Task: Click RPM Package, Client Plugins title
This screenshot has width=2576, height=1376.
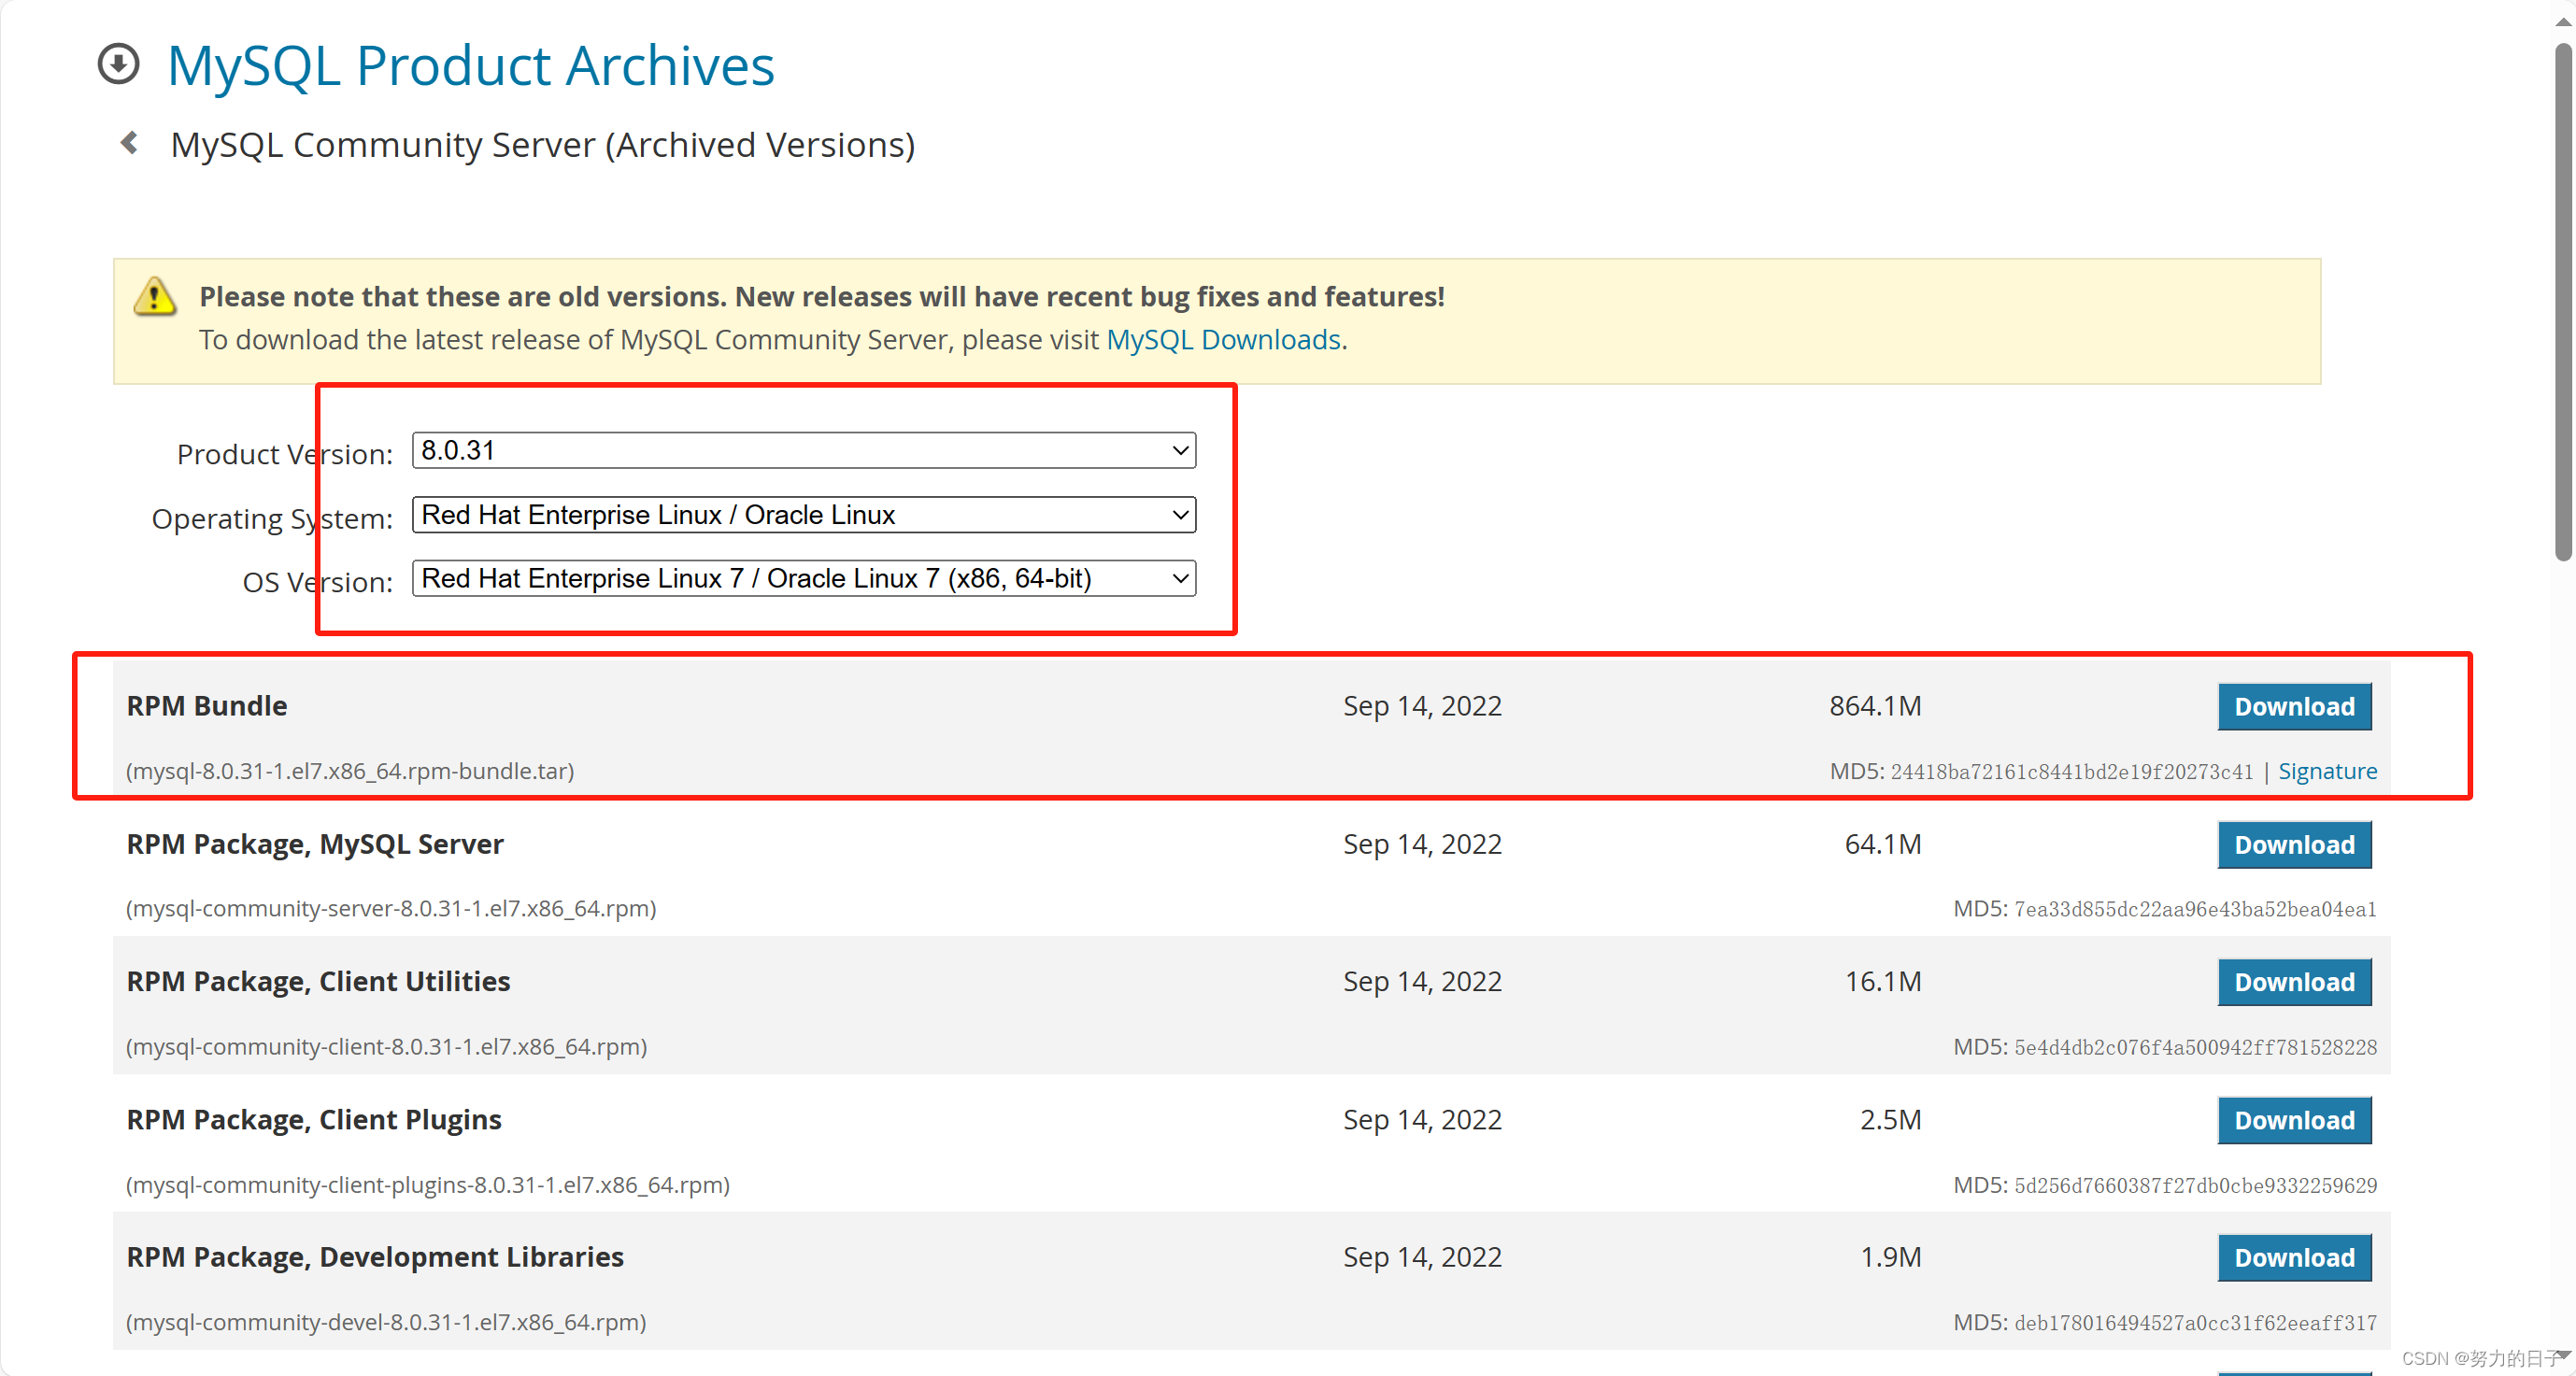Action: click(314, 1120)
